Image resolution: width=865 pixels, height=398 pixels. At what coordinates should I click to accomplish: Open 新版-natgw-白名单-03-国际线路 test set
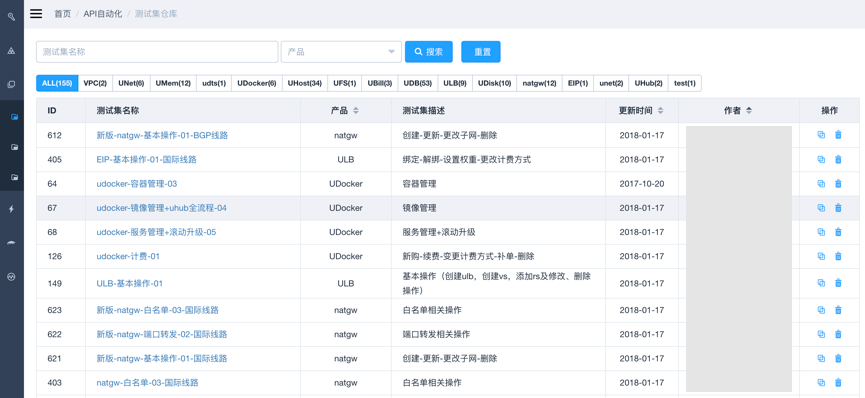[158, 310]
